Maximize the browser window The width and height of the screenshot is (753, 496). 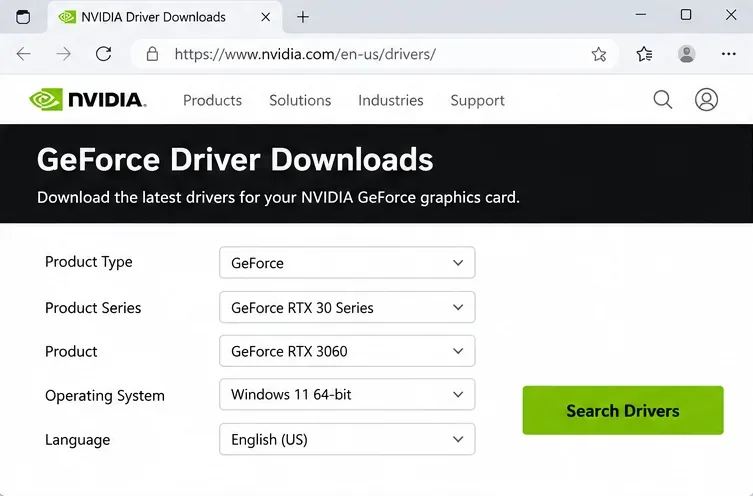(x=686, y=15)
